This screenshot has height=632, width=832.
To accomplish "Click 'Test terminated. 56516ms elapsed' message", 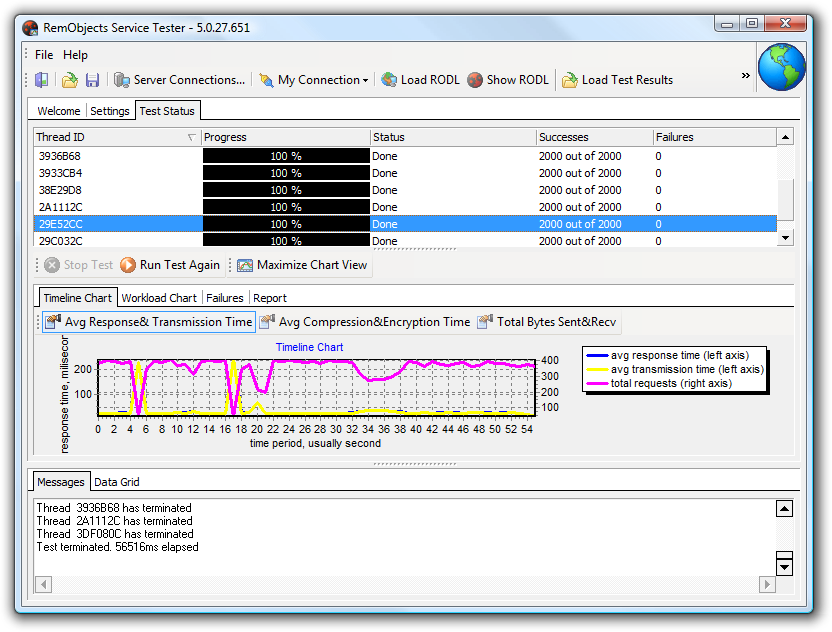I will coord(117,547).
